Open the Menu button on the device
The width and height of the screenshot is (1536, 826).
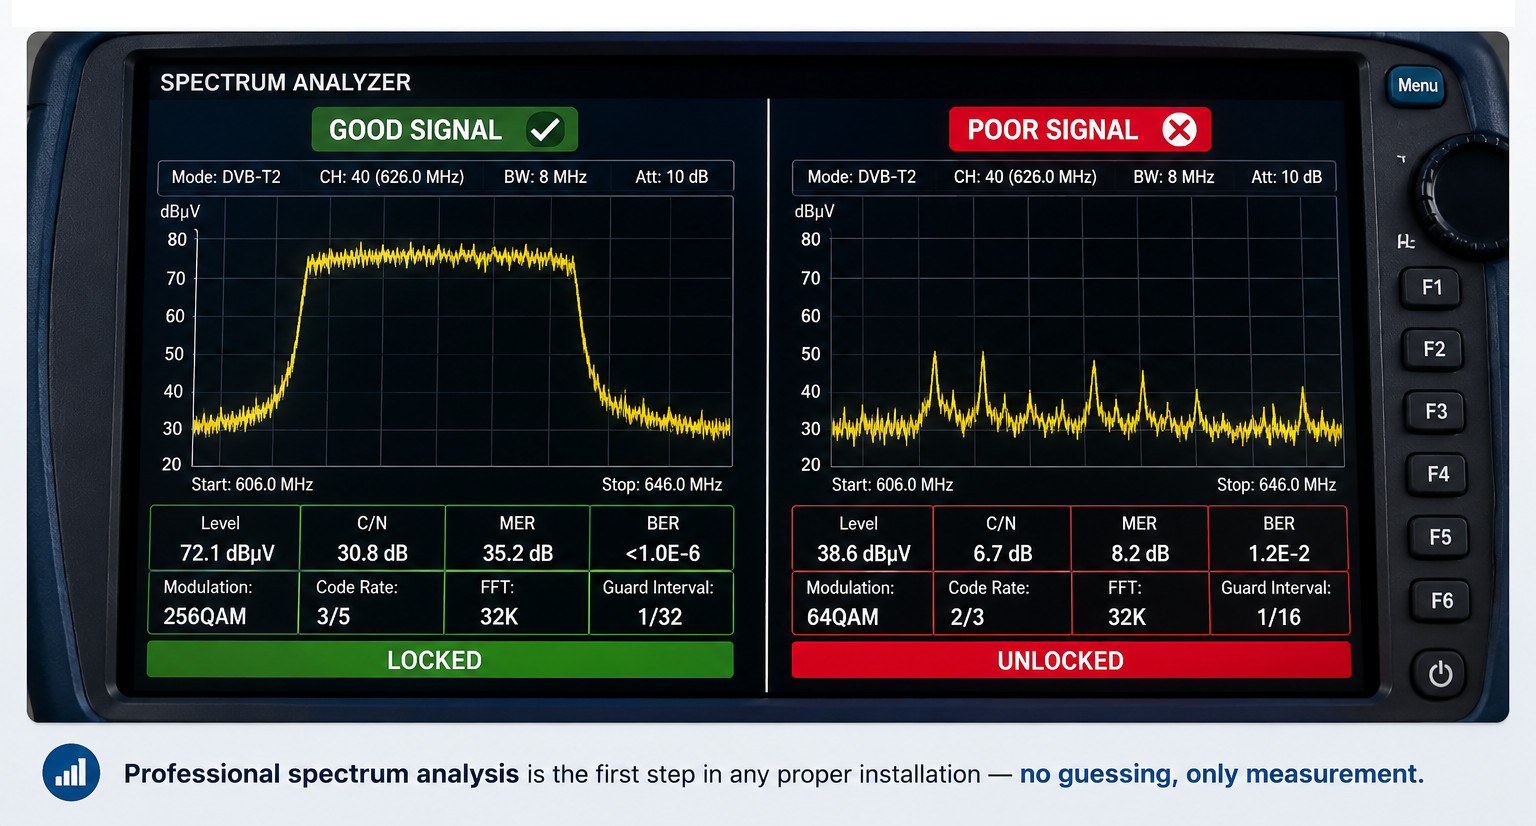pos(1417,85)
